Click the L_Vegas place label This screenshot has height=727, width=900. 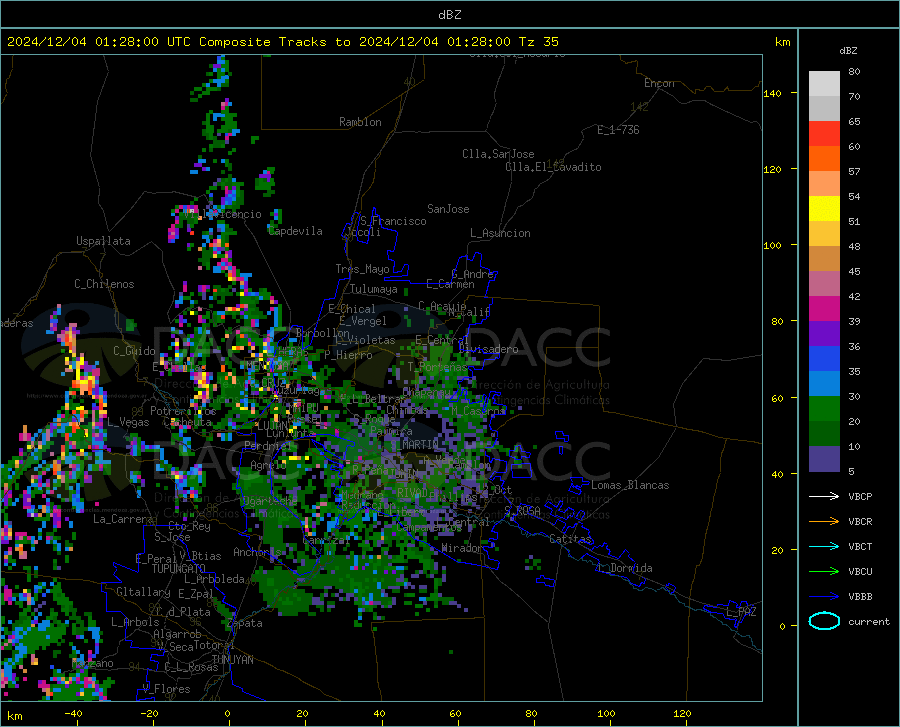tap(128, 422)
